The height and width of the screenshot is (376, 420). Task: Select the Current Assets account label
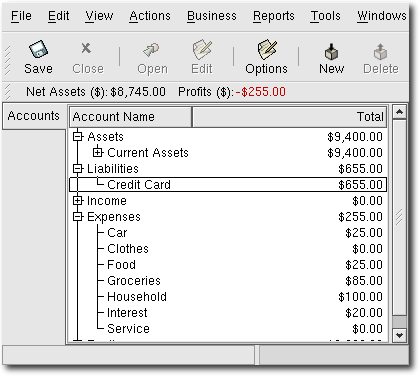click(148, 153)
